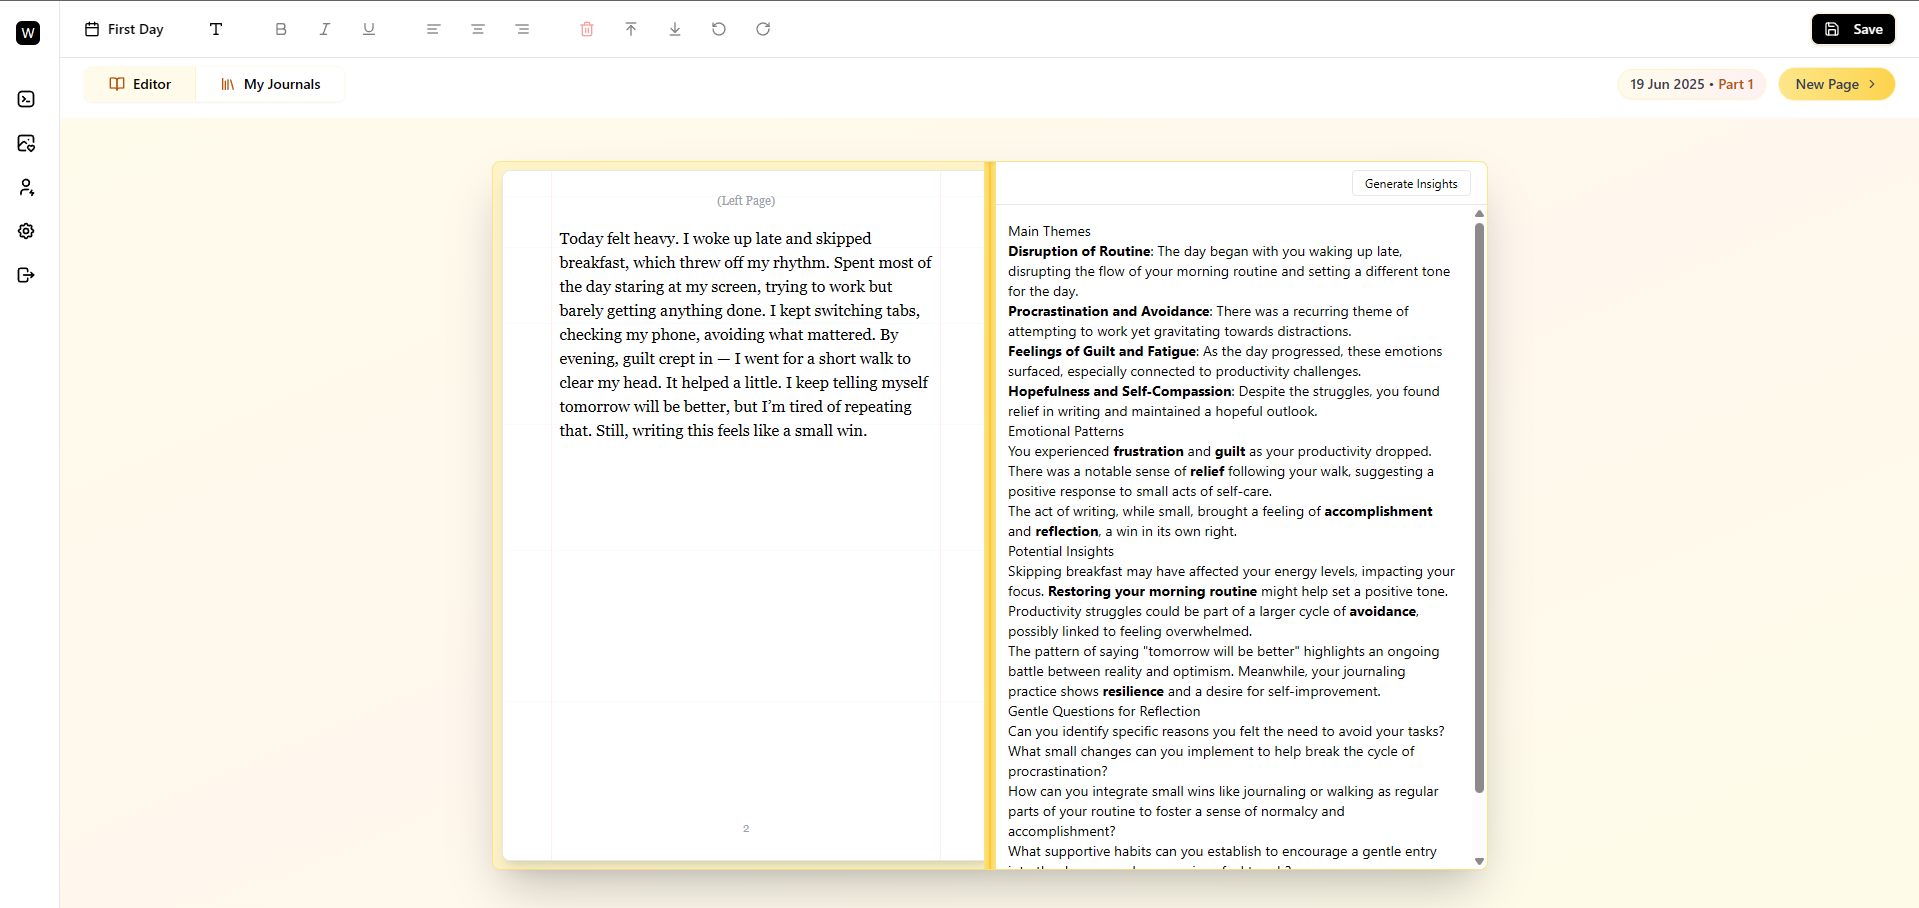
Task: Switch to the Editor tab
Action: click(x=139, y=84)
